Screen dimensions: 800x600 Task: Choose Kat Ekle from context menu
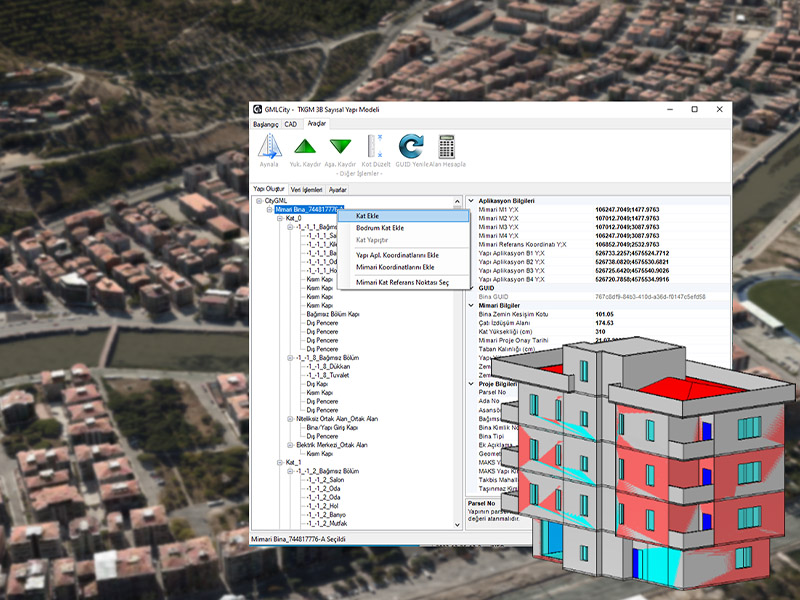pyautogui.click(x=367, y=216)
